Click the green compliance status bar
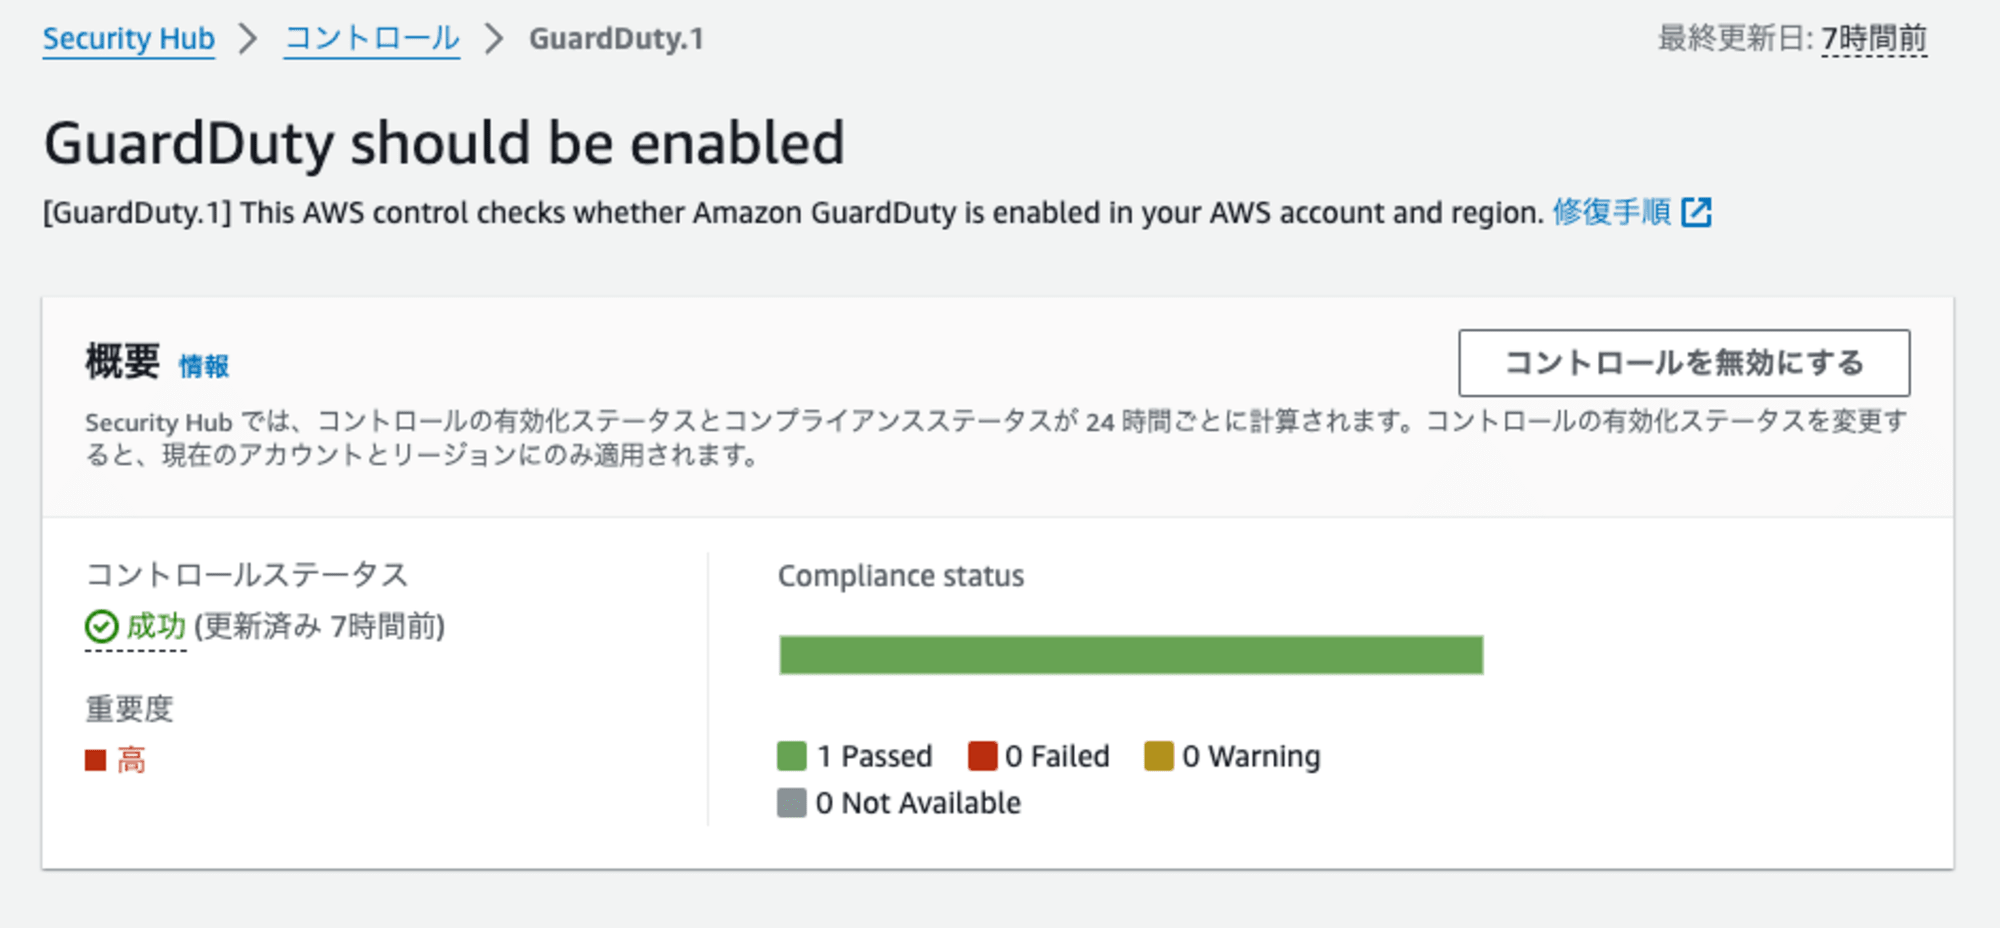Image resolution: width=2000 pixels, height=928 pixels. [1131, 655]
